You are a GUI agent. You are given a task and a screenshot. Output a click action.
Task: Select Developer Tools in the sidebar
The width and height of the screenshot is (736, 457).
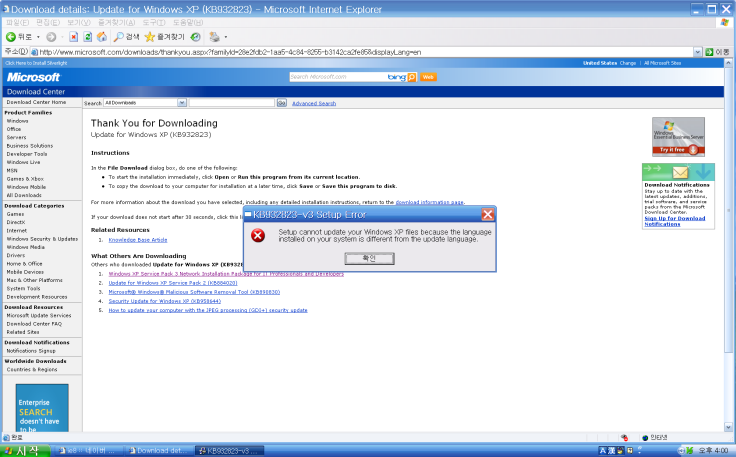tap(27, 154)
